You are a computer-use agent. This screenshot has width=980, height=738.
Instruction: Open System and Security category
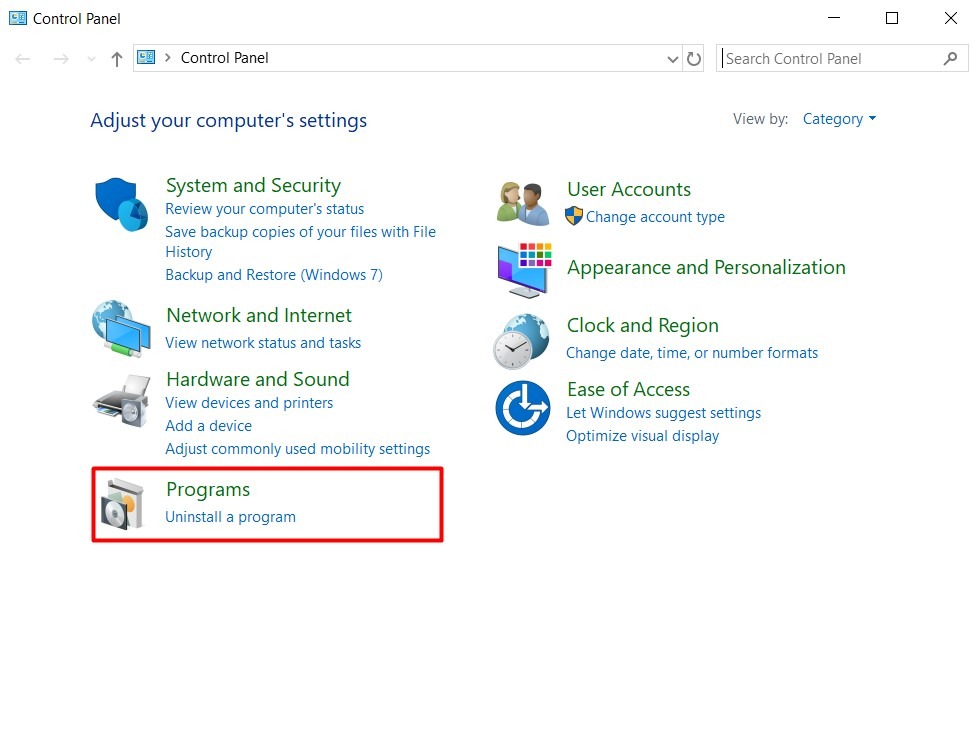pyautogui.click(x=253, y=185)
